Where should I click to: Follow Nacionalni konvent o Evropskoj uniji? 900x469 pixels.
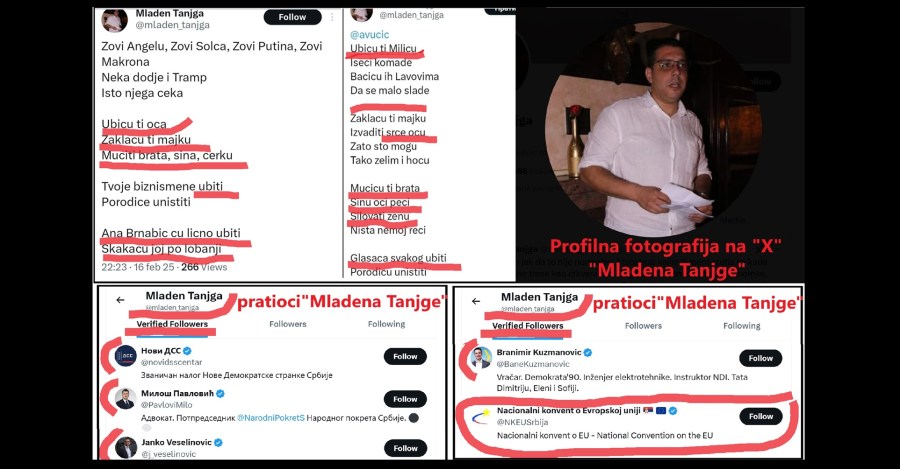[760, 416]
